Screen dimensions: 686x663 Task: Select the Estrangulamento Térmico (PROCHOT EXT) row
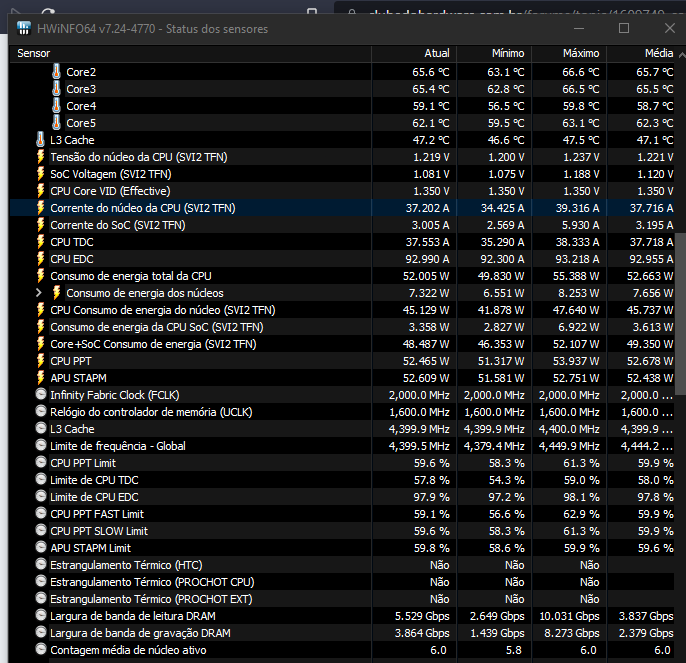pos(343,599)
